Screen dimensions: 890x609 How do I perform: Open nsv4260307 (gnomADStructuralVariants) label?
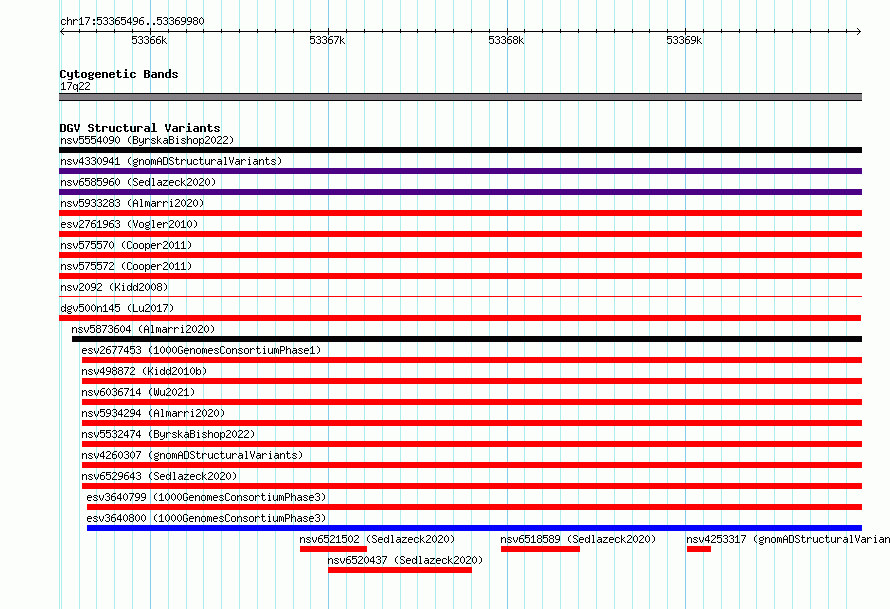coord(192,455)
